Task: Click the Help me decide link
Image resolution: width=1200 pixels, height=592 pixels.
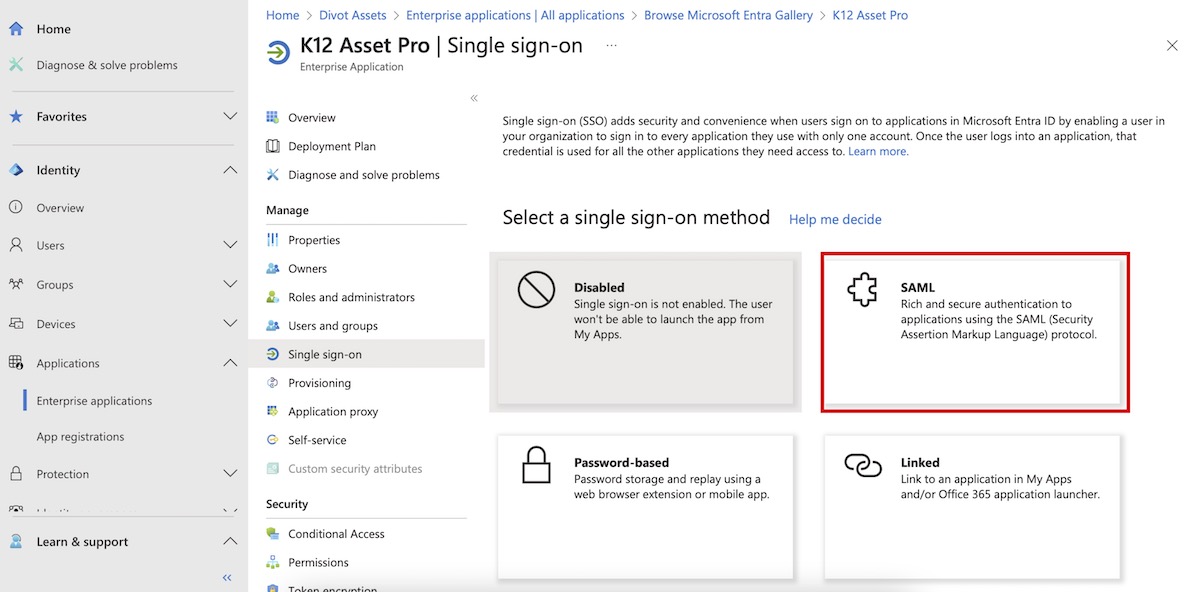Action: click(835, 220)
